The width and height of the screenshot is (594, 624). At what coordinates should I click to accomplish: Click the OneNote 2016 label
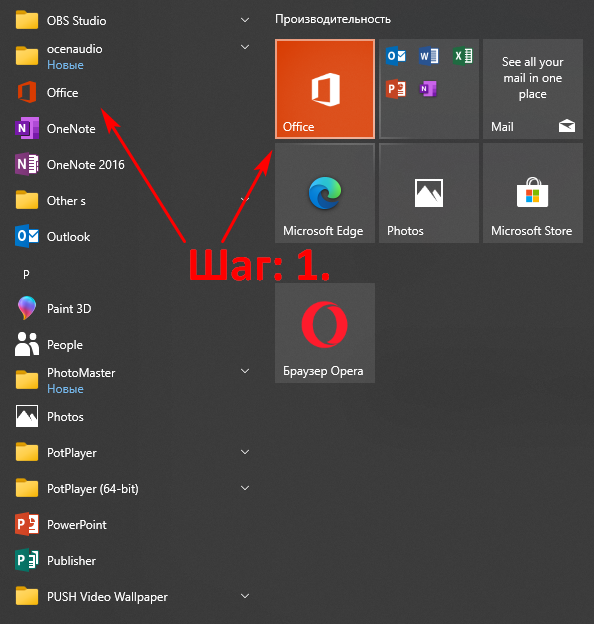point(86,164)
